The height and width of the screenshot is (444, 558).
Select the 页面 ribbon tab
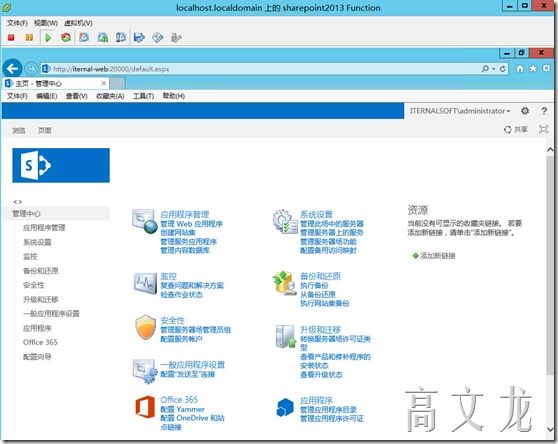click(x=45, y=131)
